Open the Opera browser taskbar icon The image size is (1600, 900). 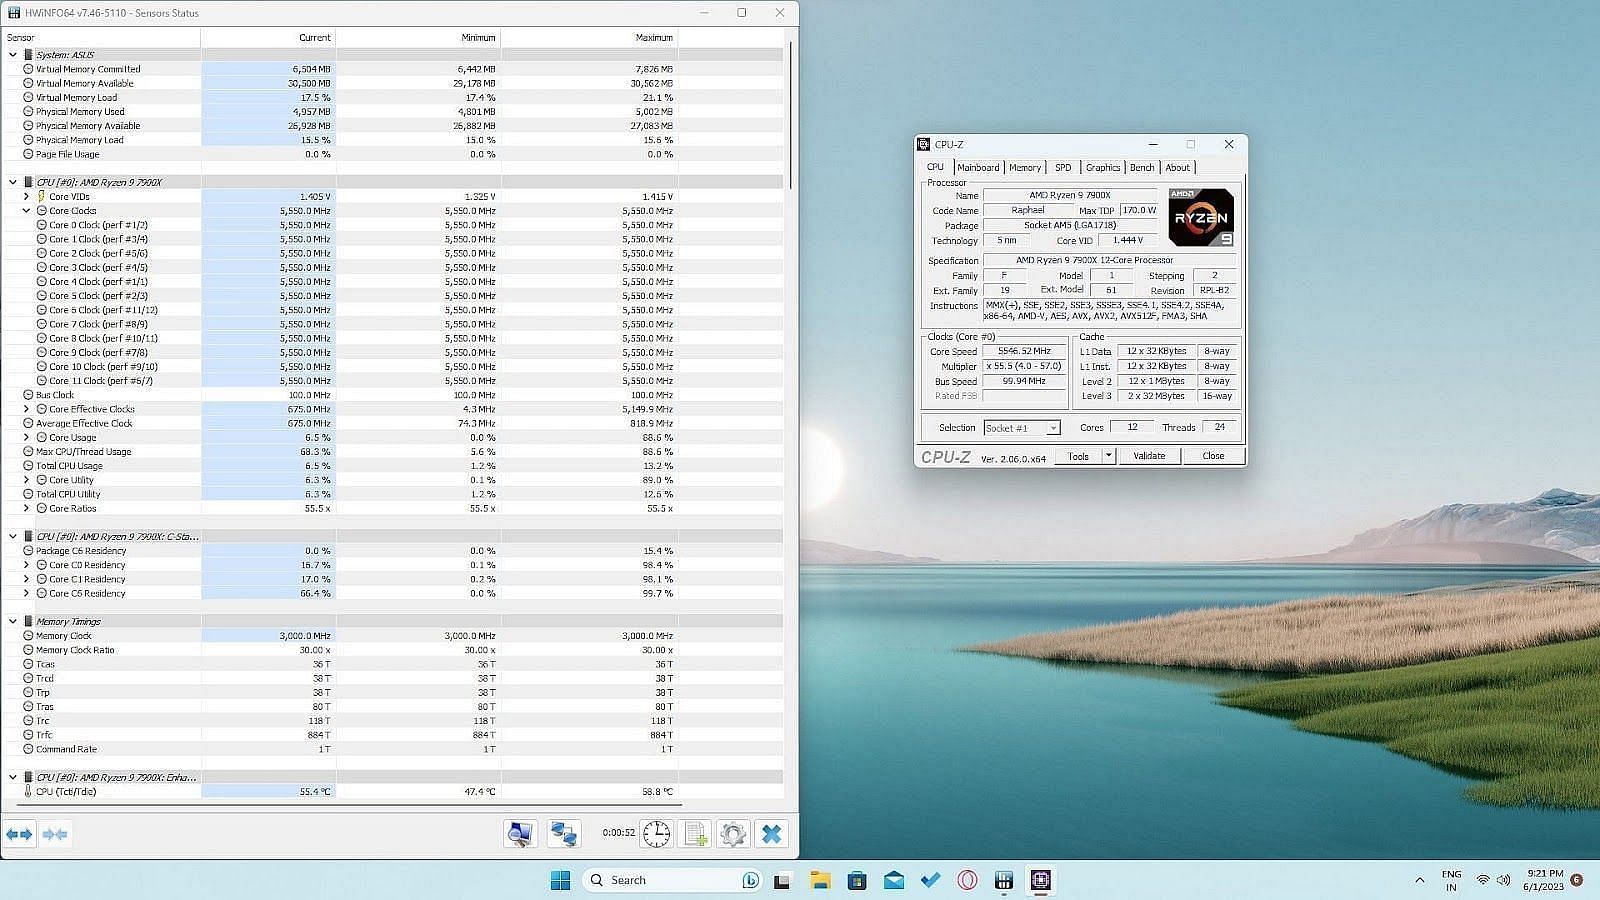point(967,880)
